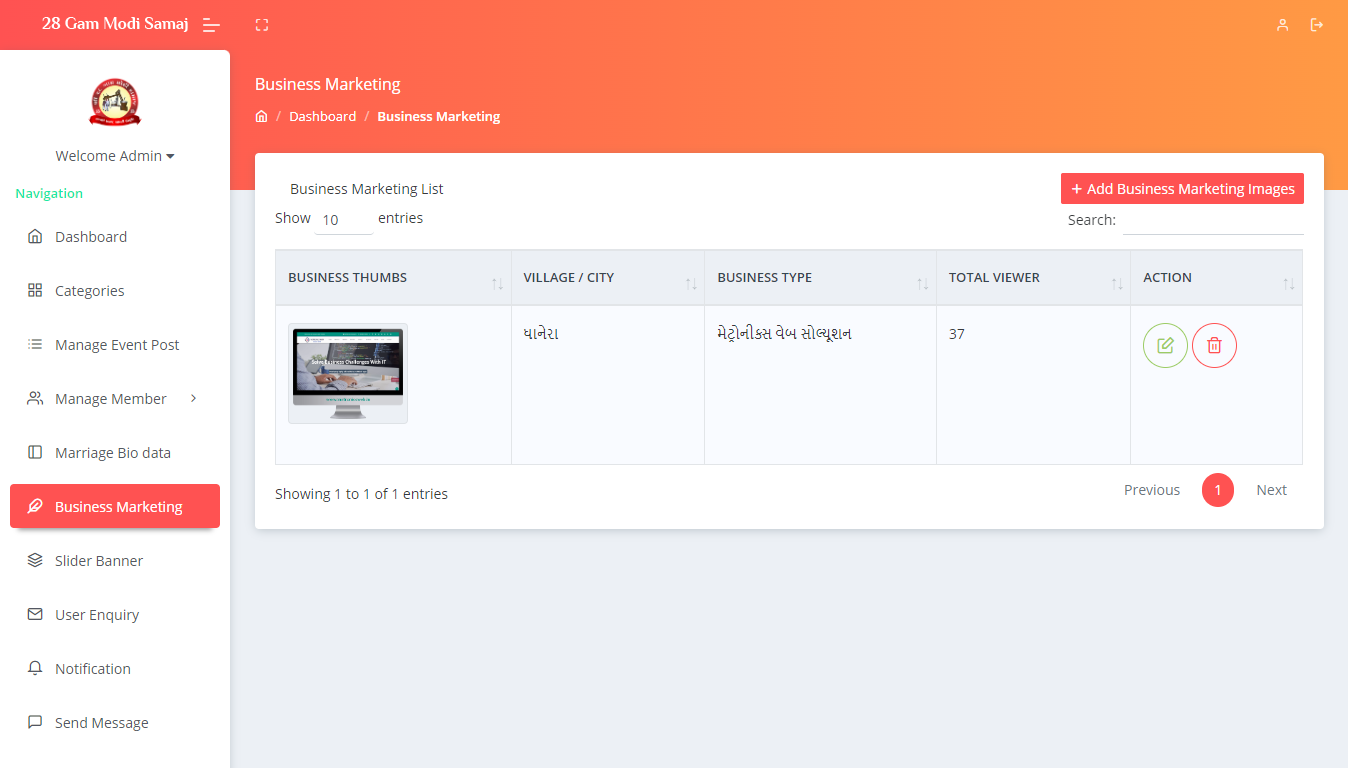
Task: Click the Search input field
Action: (1212, 221)
